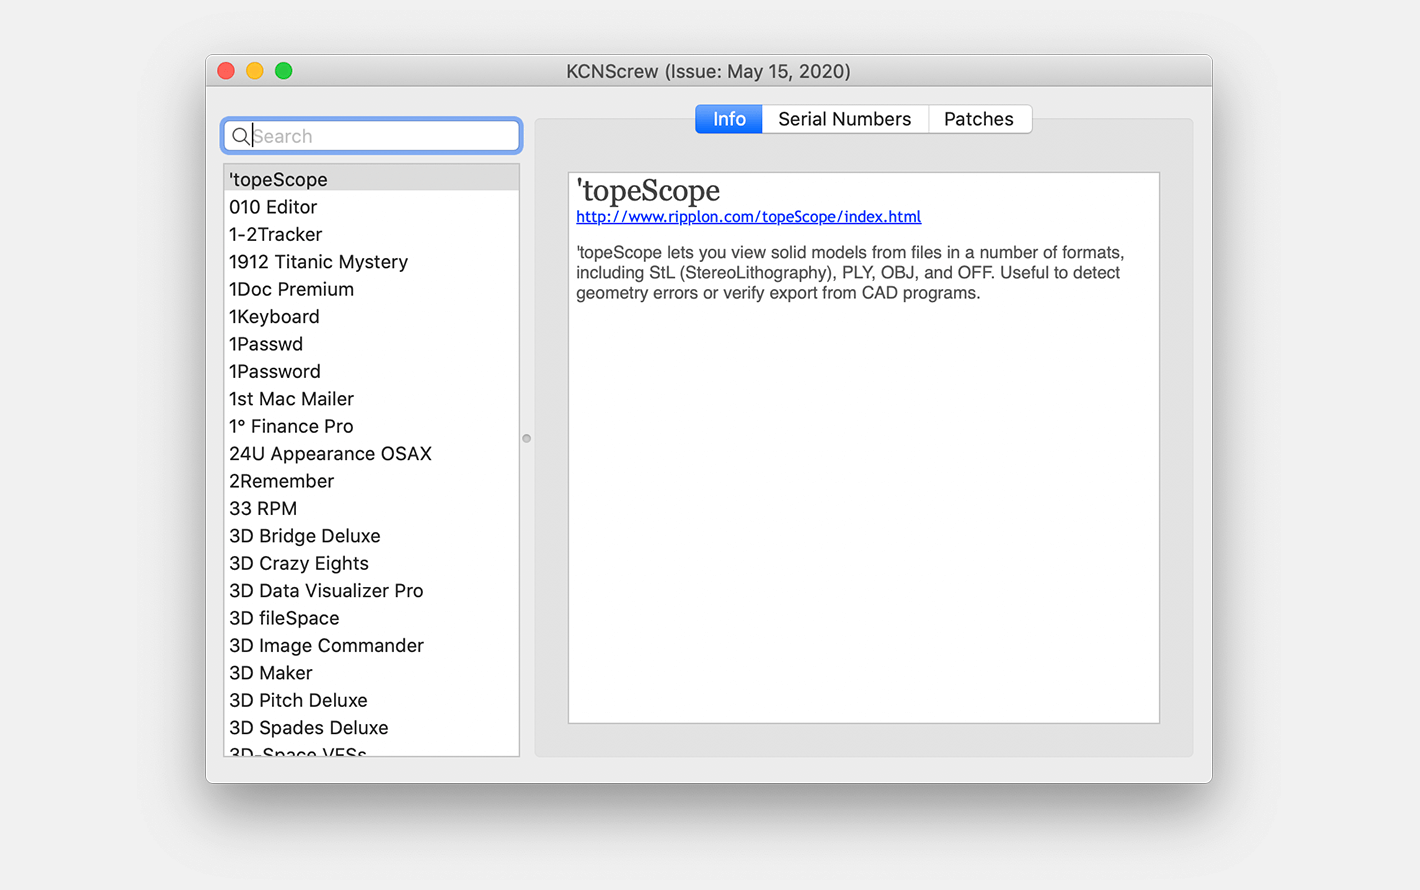Pick 1Keyboard from the list
The height and width of the screenshot is (890, 1420).
371,317
